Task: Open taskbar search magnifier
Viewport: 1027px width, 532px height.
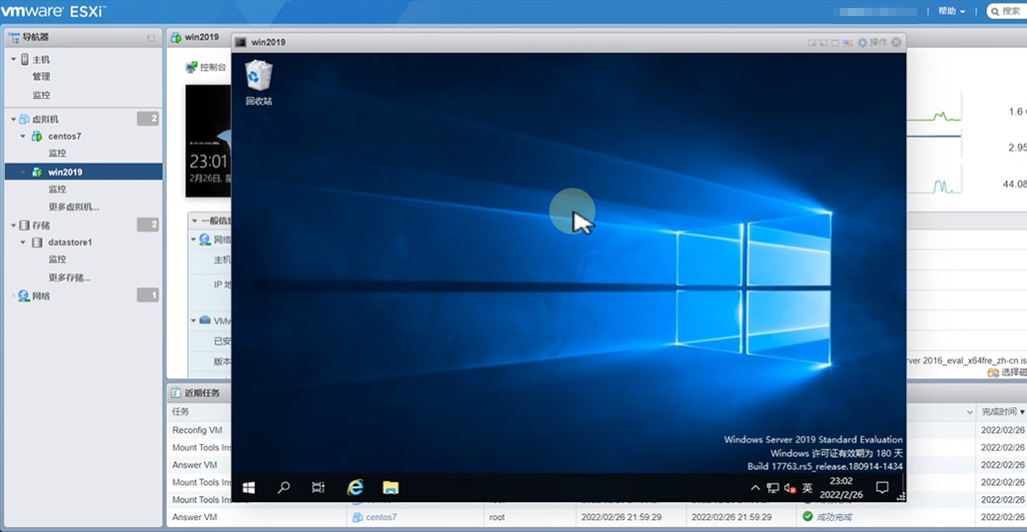Action: pyautogui.click(x=284, y=488)
